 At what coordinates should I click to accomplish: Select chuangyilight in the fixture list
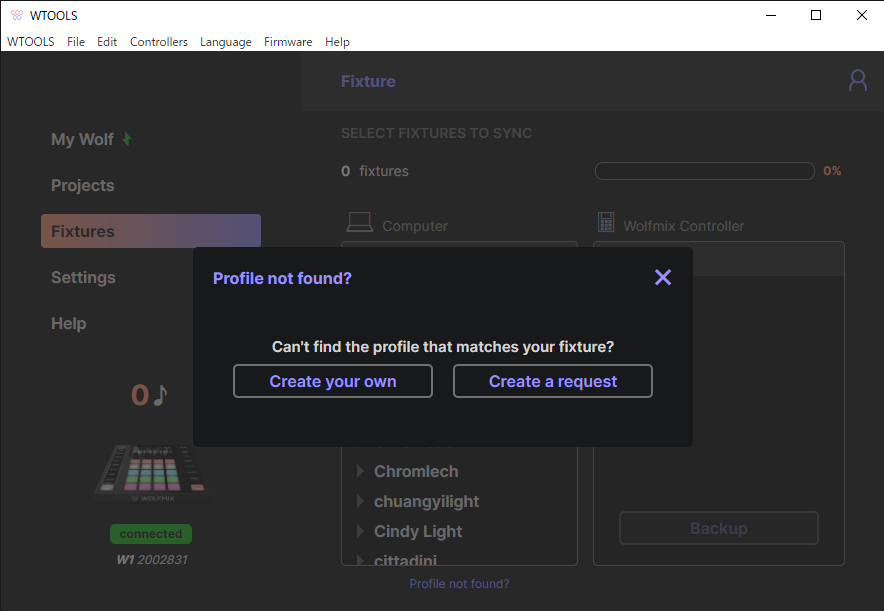(426, 502)
